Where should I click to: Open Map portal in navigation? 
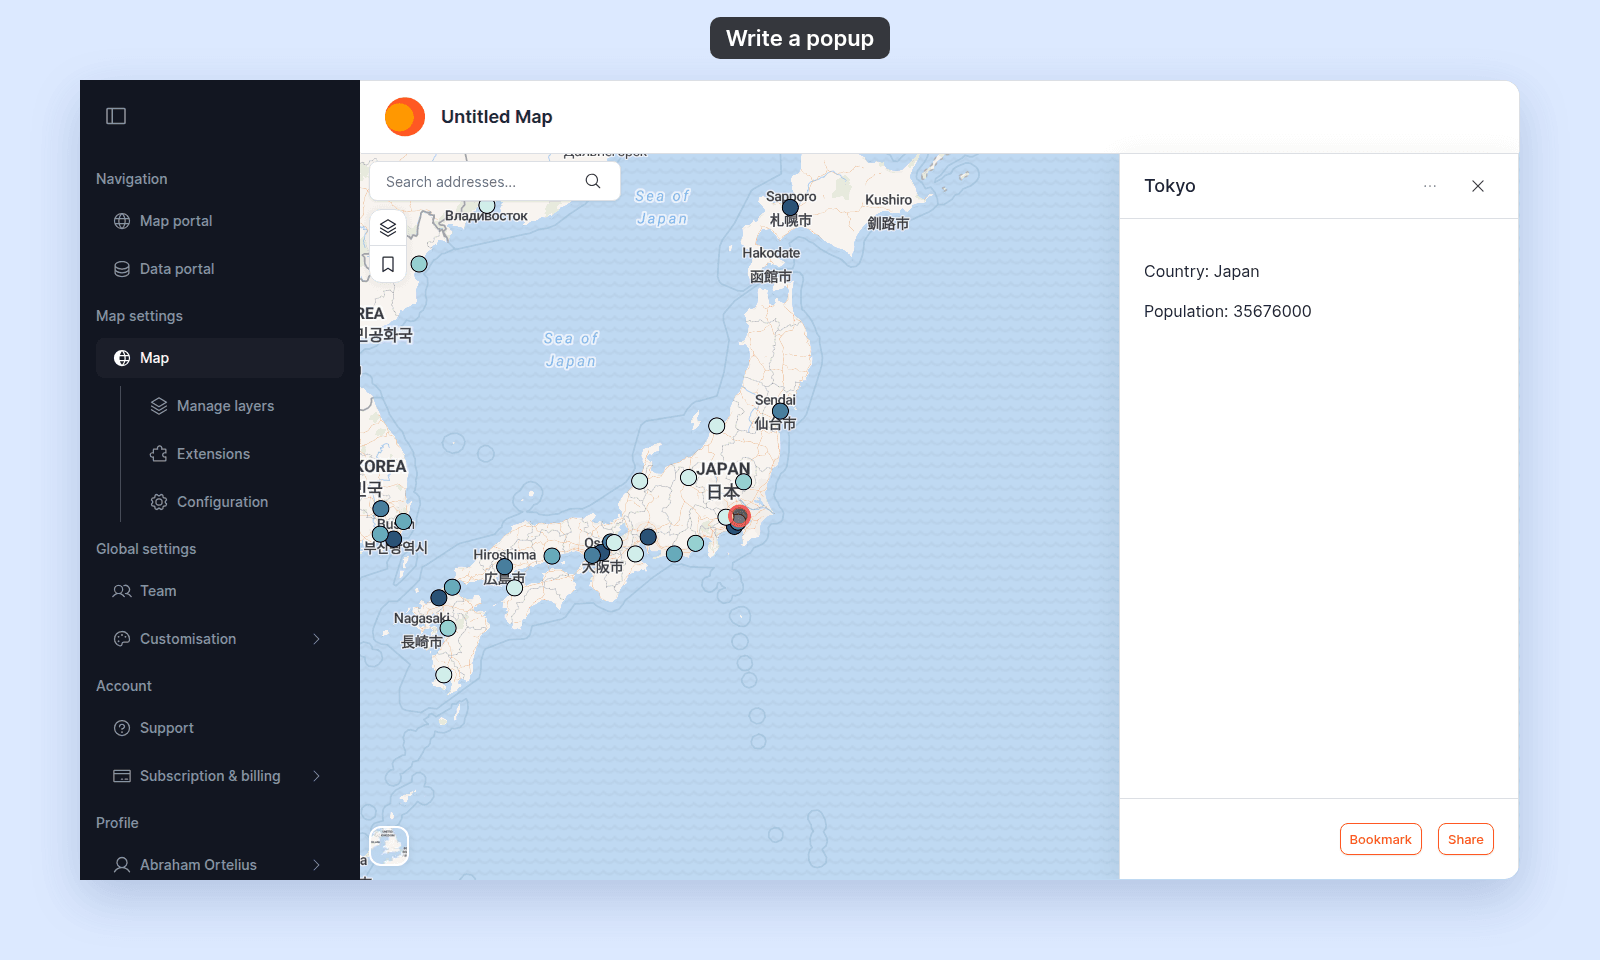click(220, 221)
